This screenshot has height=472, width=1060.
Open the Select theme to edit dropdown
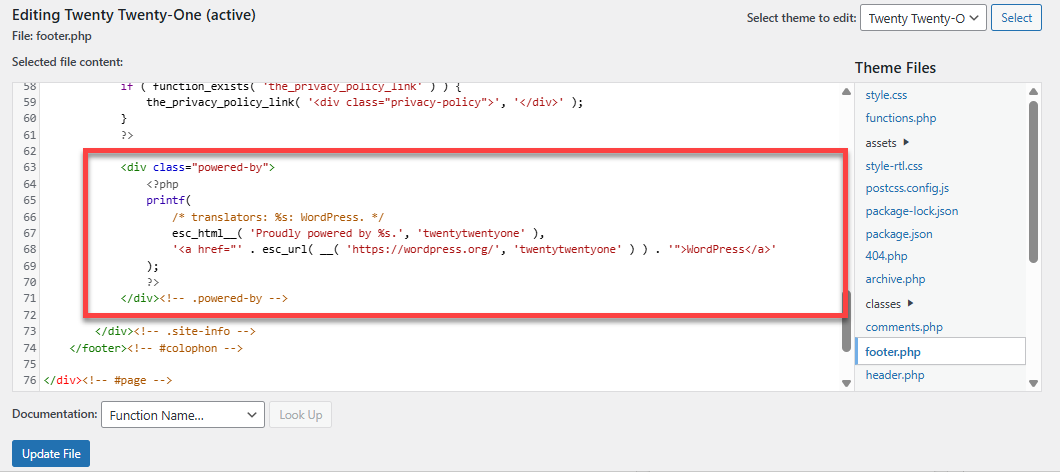point(923,18)
